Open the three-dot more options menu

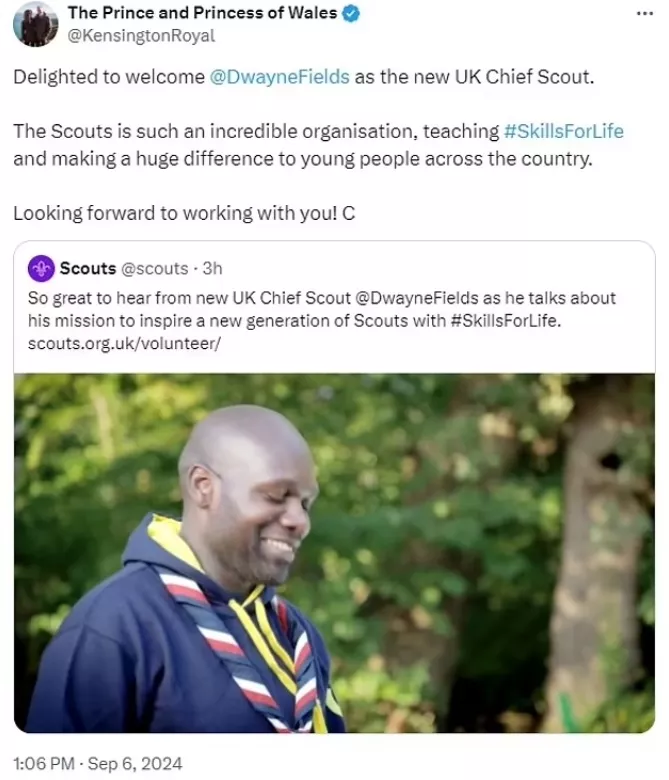pos(645,13)
